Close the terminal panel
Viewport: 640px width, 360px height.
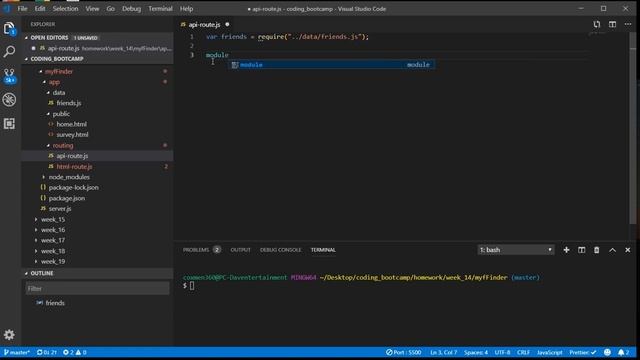pyautogui.click(x=627, y=250)
